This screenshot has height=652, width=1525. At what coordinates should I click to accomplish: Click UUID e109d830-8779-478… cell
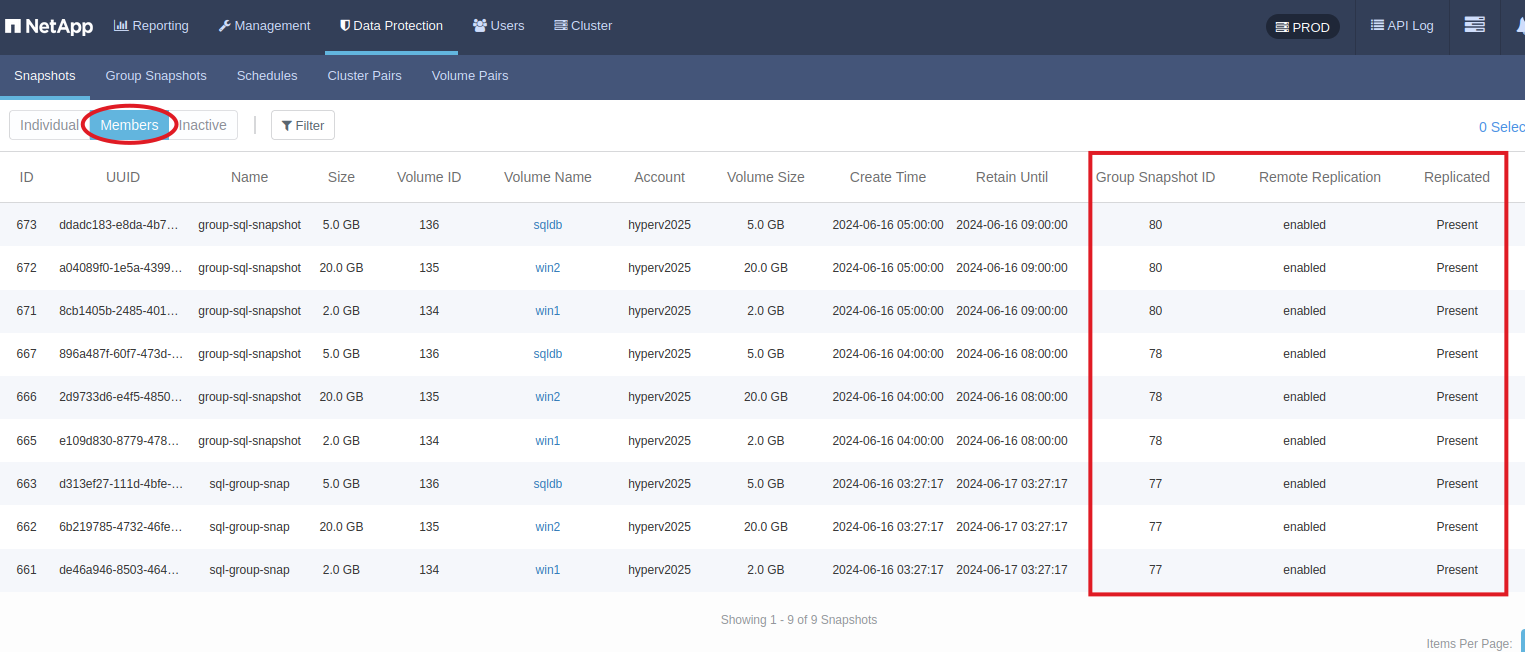click(121, 441)
